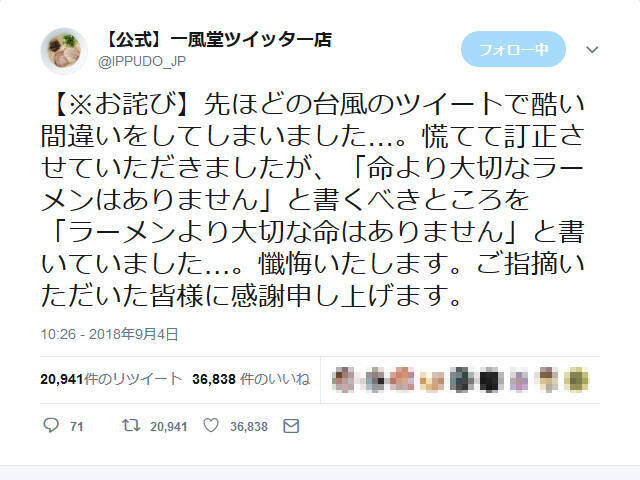Click the last olive liker avatar

pos(576,380)
